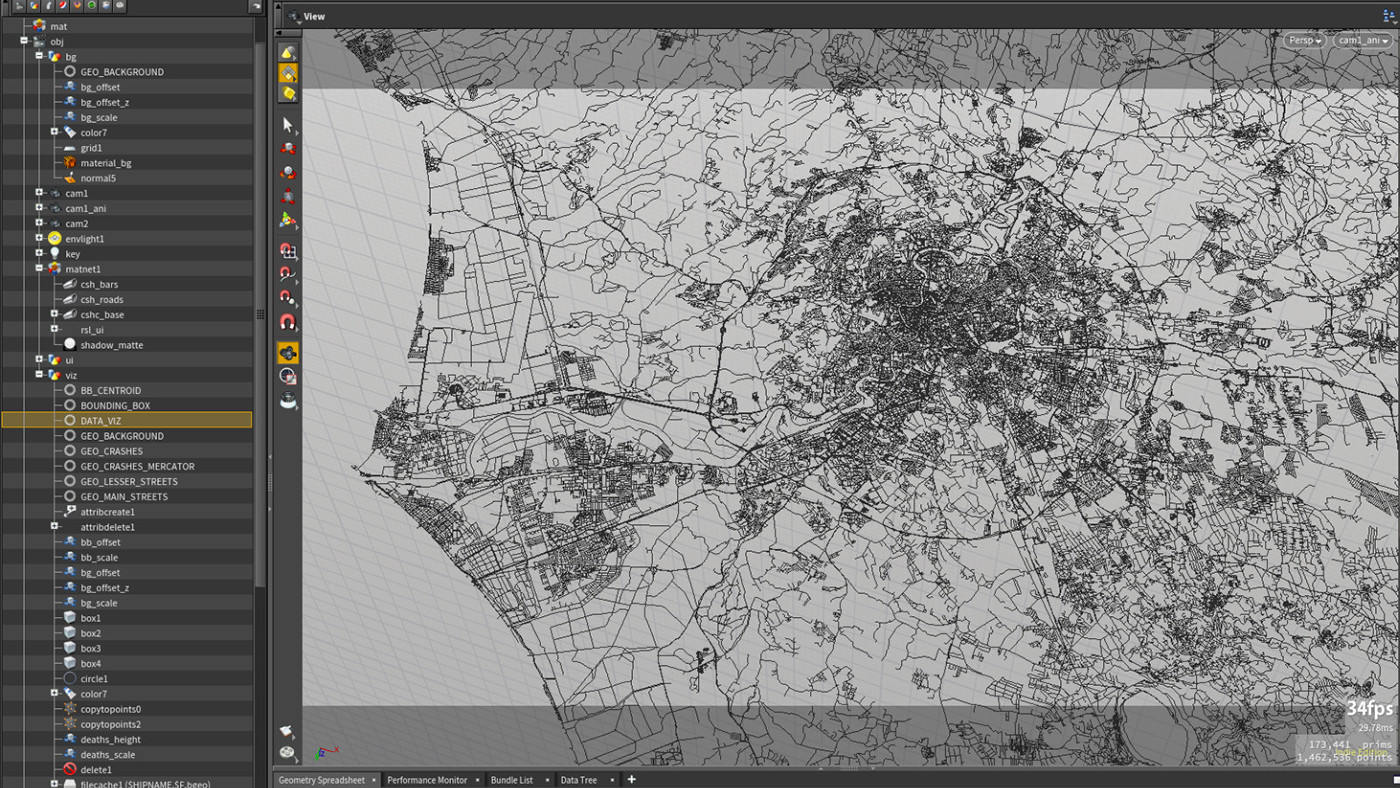Collapse the matnet1 node
This screenshot has height=788, width=1400.
[39, 268]
